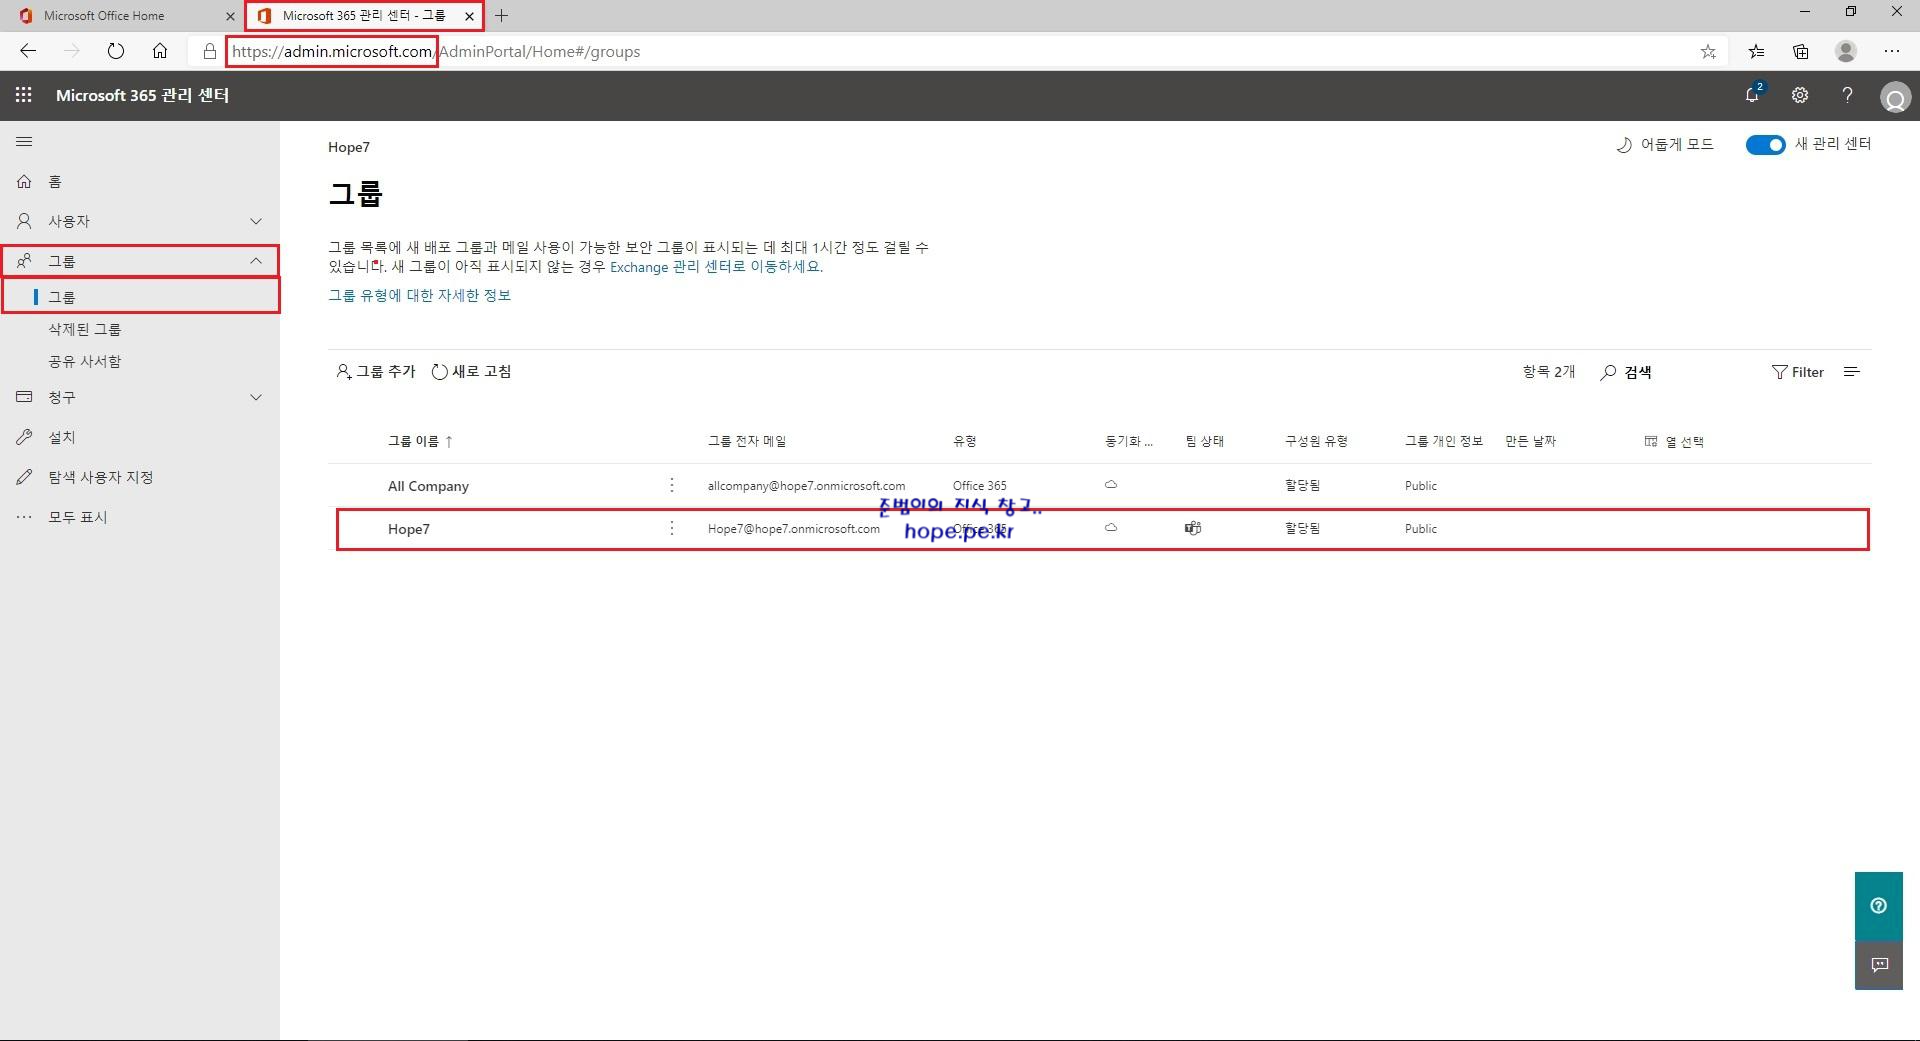1920x1041 pixels.
Task: Click the cloud sync icon for Hope7
Action: pos(1111,528)
